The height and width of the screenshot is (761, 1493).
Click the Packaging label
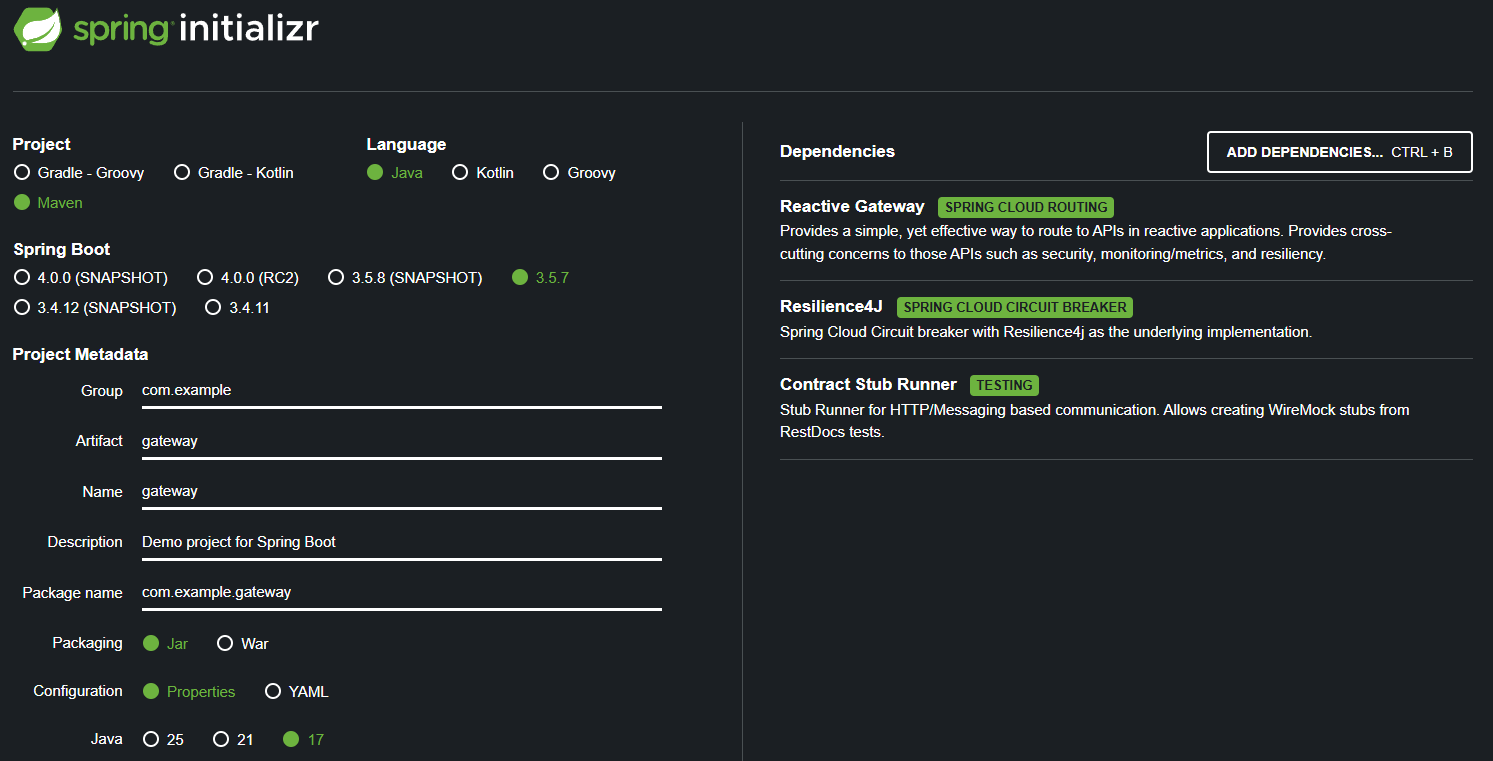[x=88, y=644]
